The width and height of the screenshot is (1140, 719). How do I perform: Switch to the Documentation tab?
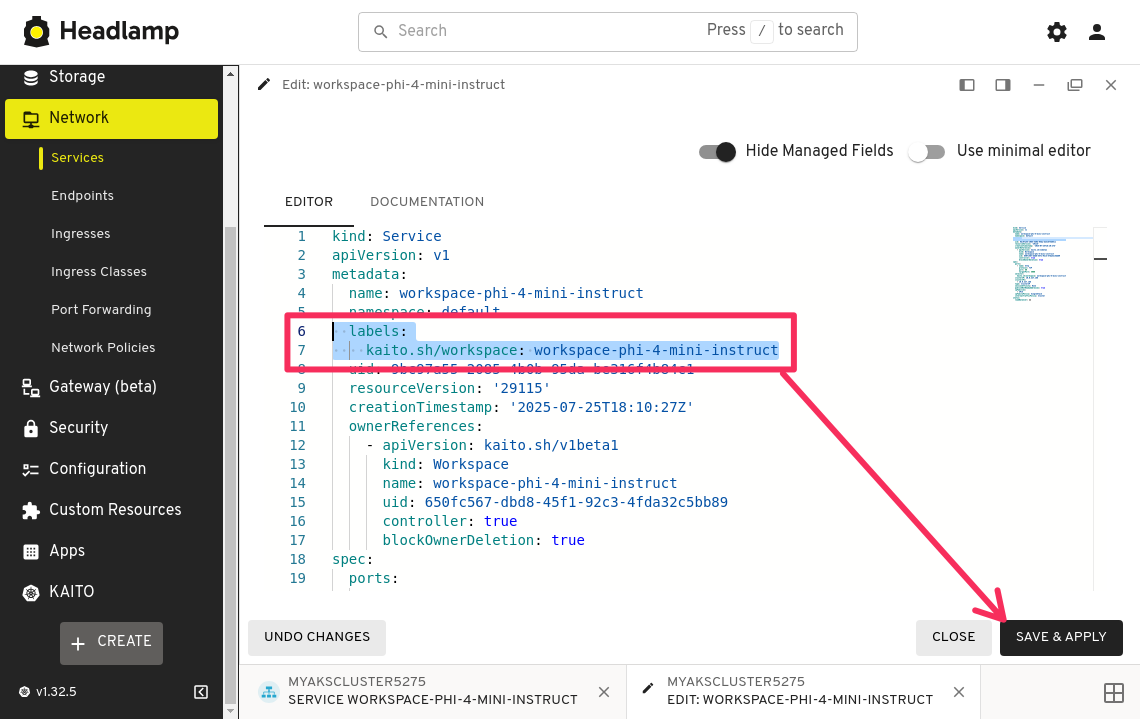(427, 202)
